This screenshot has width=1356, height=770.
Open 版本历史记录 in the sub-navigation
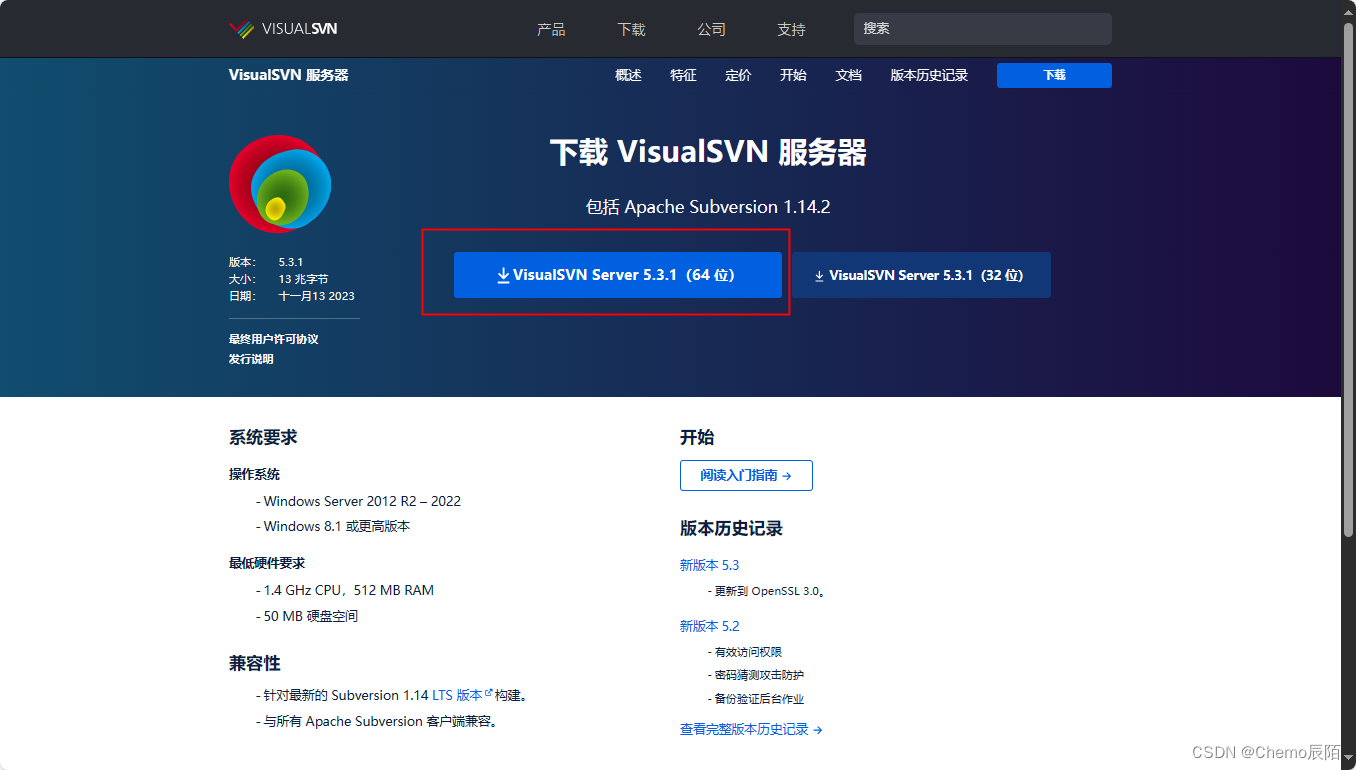(x=929, y=75)
